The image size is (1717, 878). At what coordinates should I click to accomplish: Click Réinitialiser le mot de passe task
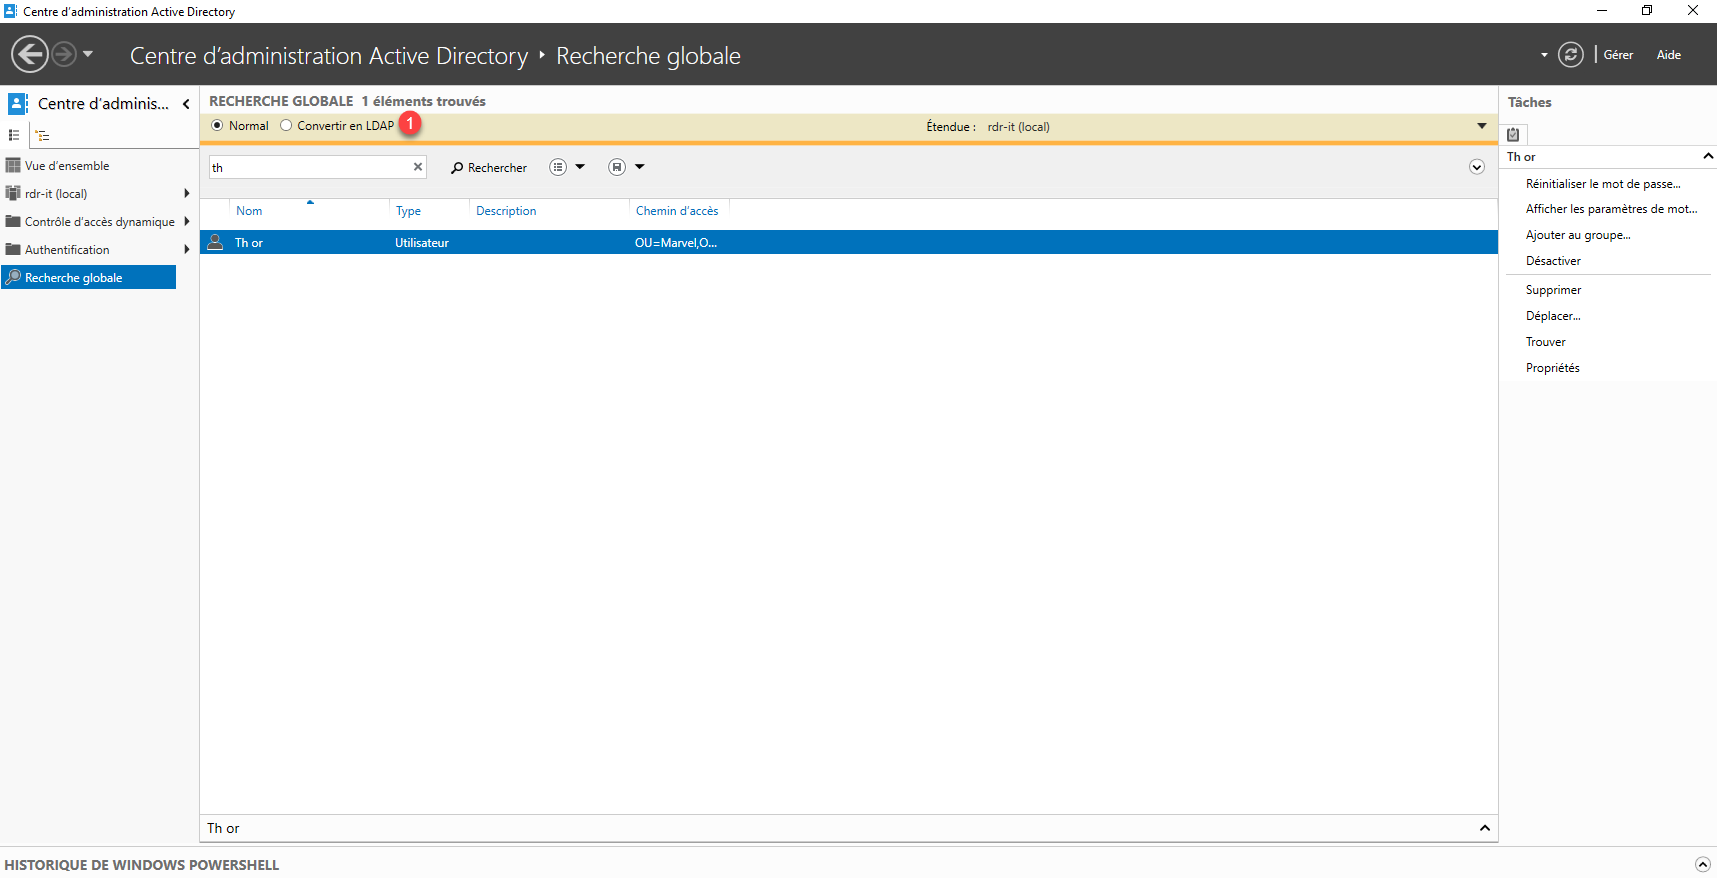(x=1603, y=184)
